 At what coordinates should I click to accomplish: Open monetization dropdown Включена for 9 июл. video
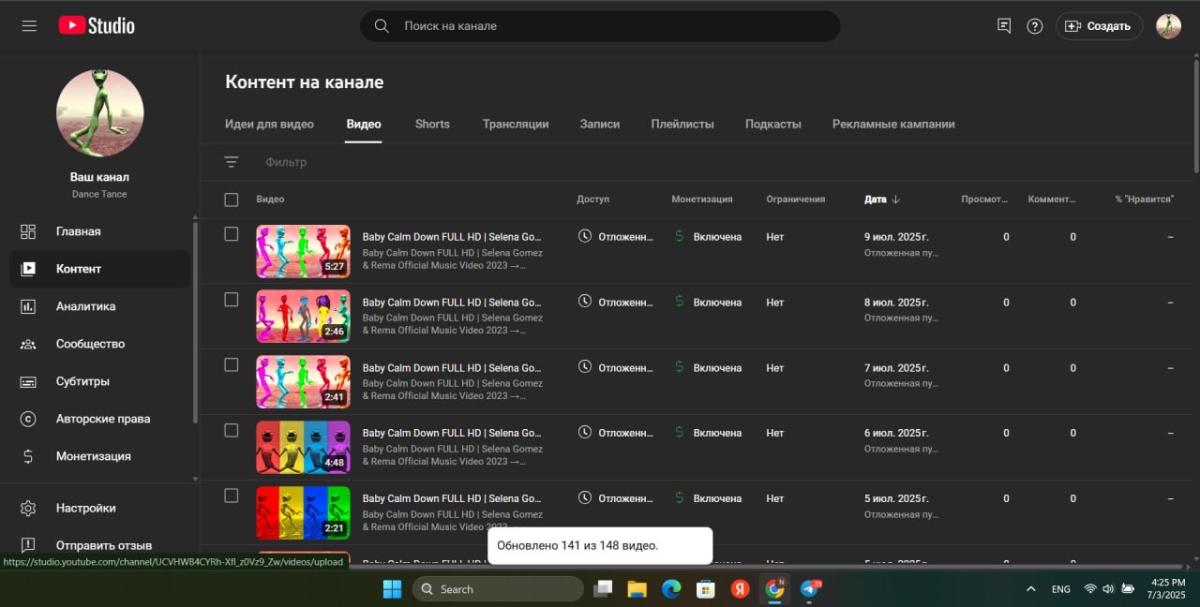tap(717, 237)
